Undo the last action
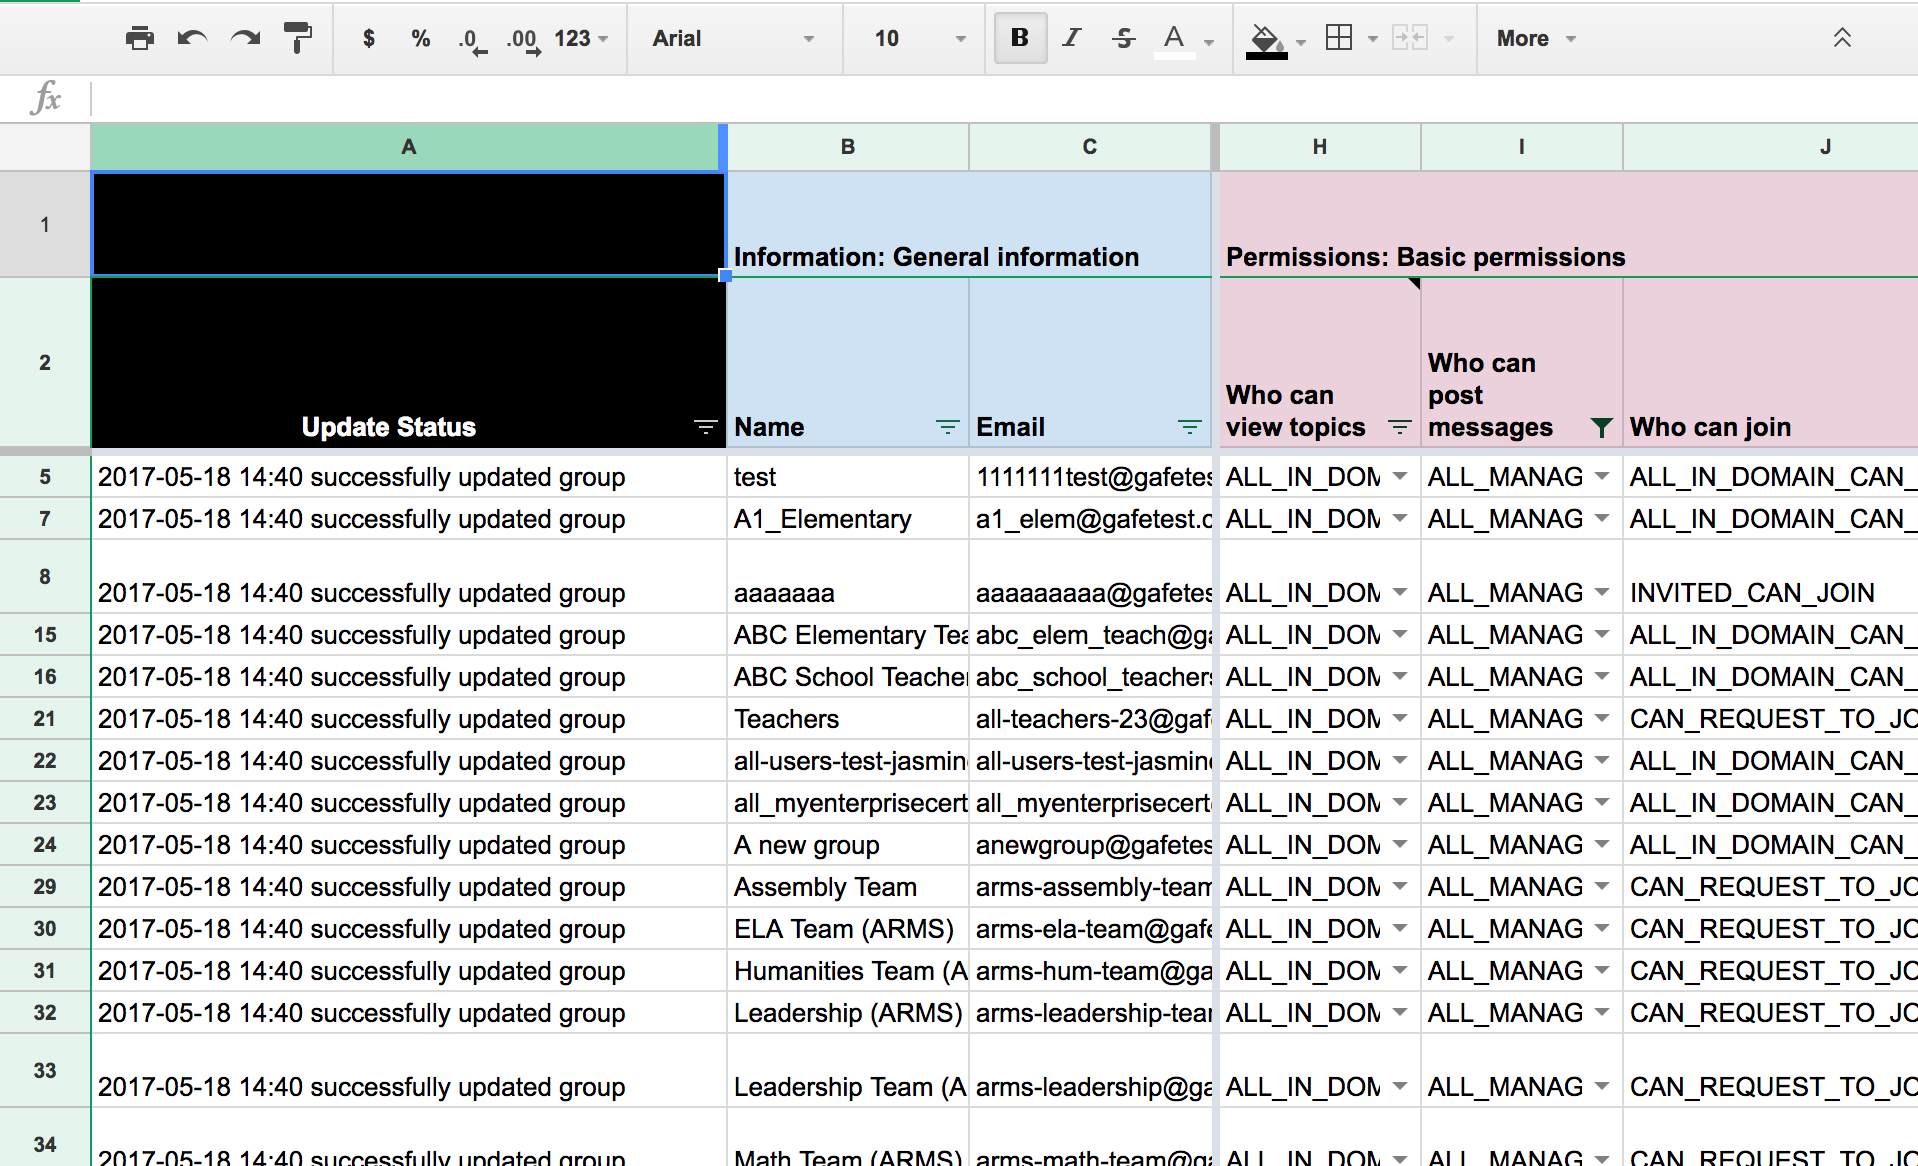Viewport: 1918px width, 1166px height. [x=192, y=39]
